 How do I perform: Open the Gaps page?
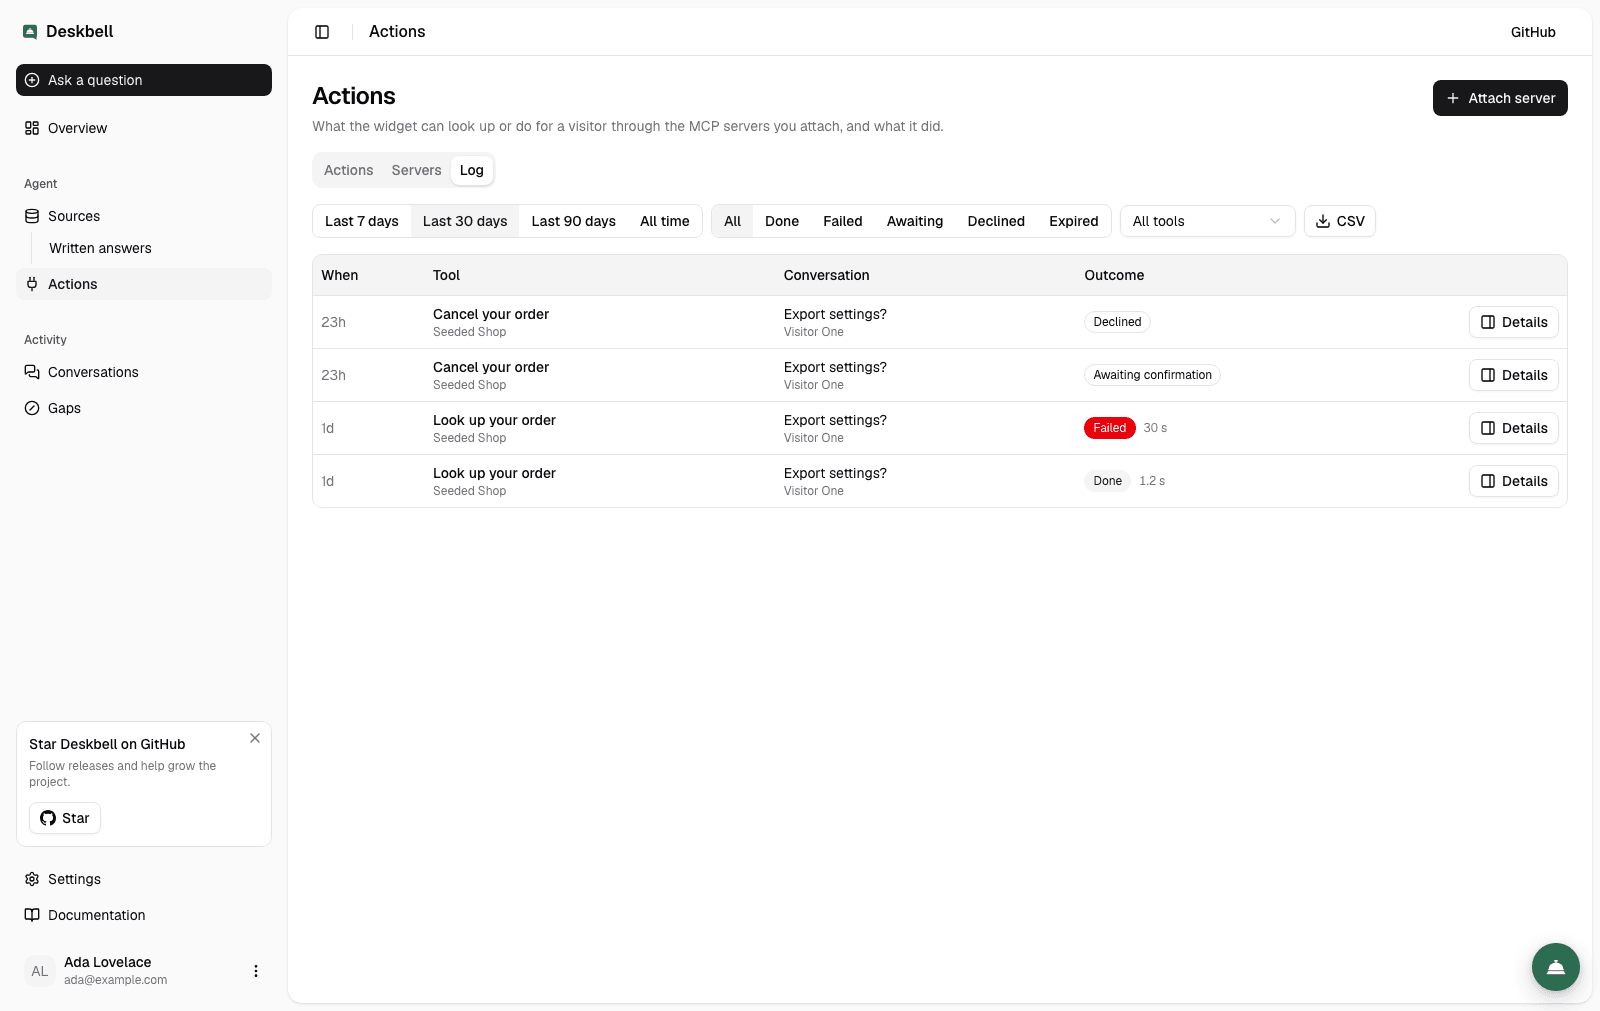pos(144,408)
